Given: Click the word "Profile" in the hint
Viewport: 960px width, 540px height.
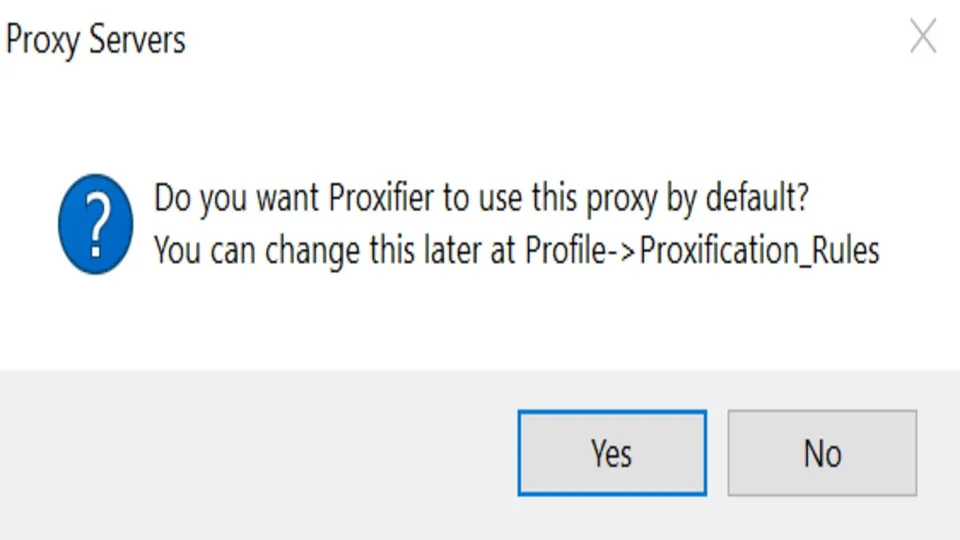Looking at the screenshot, I should point(565,250).
